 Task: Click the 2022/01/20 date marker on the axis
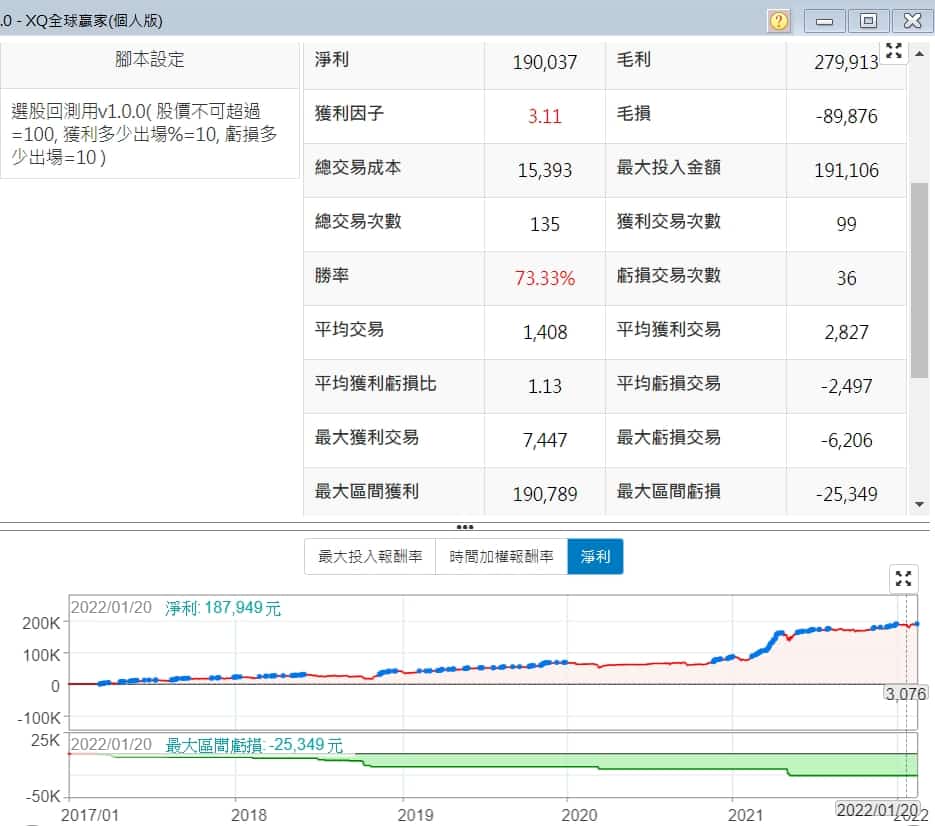pyautogui.click(x=877, y=809)
